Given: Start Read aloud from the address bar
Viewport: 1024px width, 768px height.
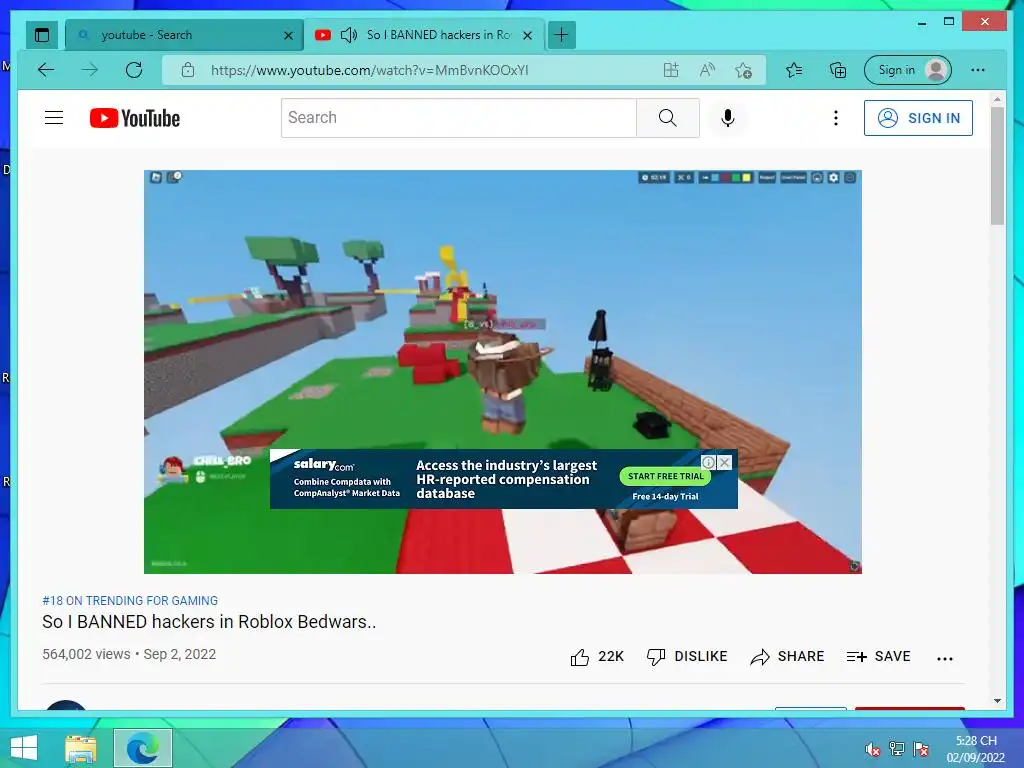Looking at the screenshot, I should point(707,70).
